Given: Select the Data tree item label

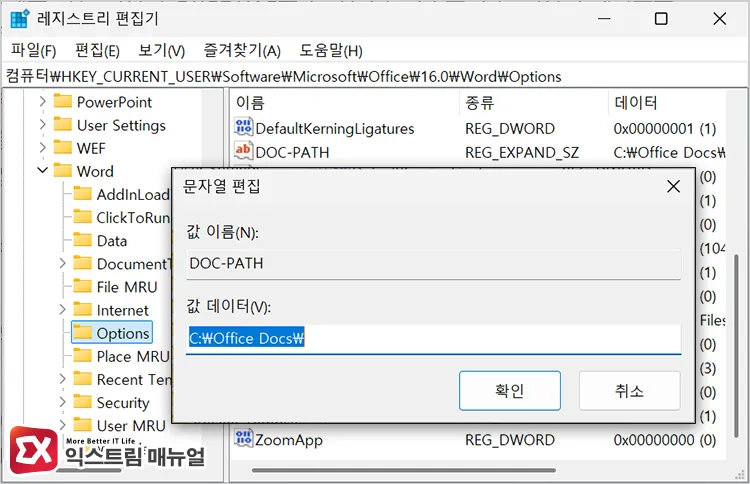Looking at the screenshot, I should 111,241.
